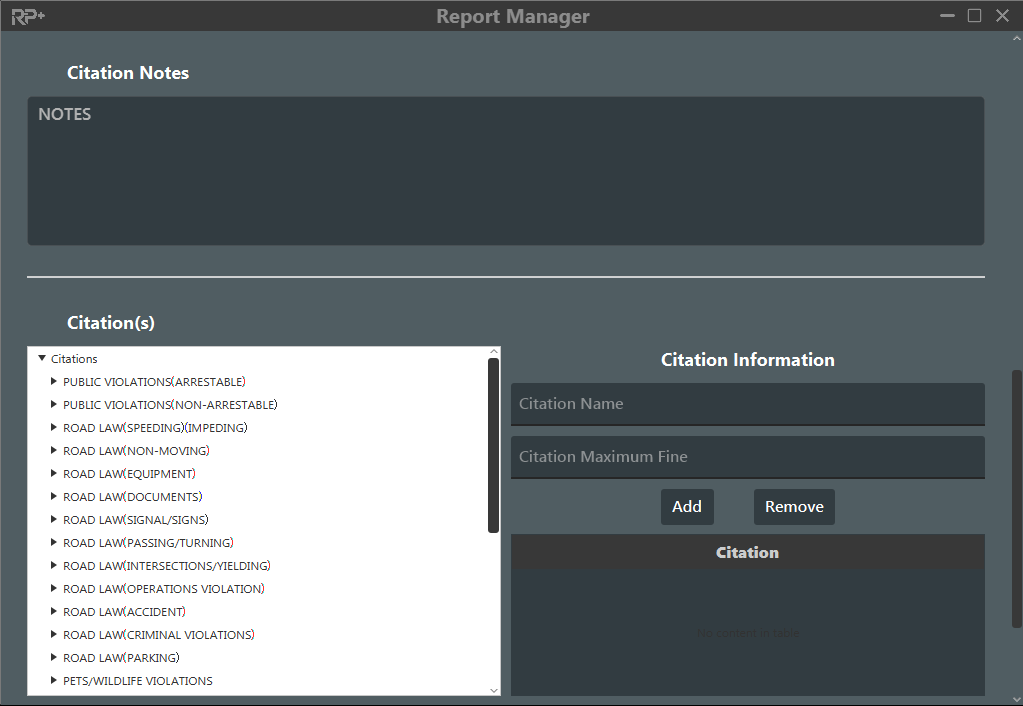Select PETS/WILDLIFE VIOLATIONS tree item
This screenshot has width=1023, height=706.
137,681
